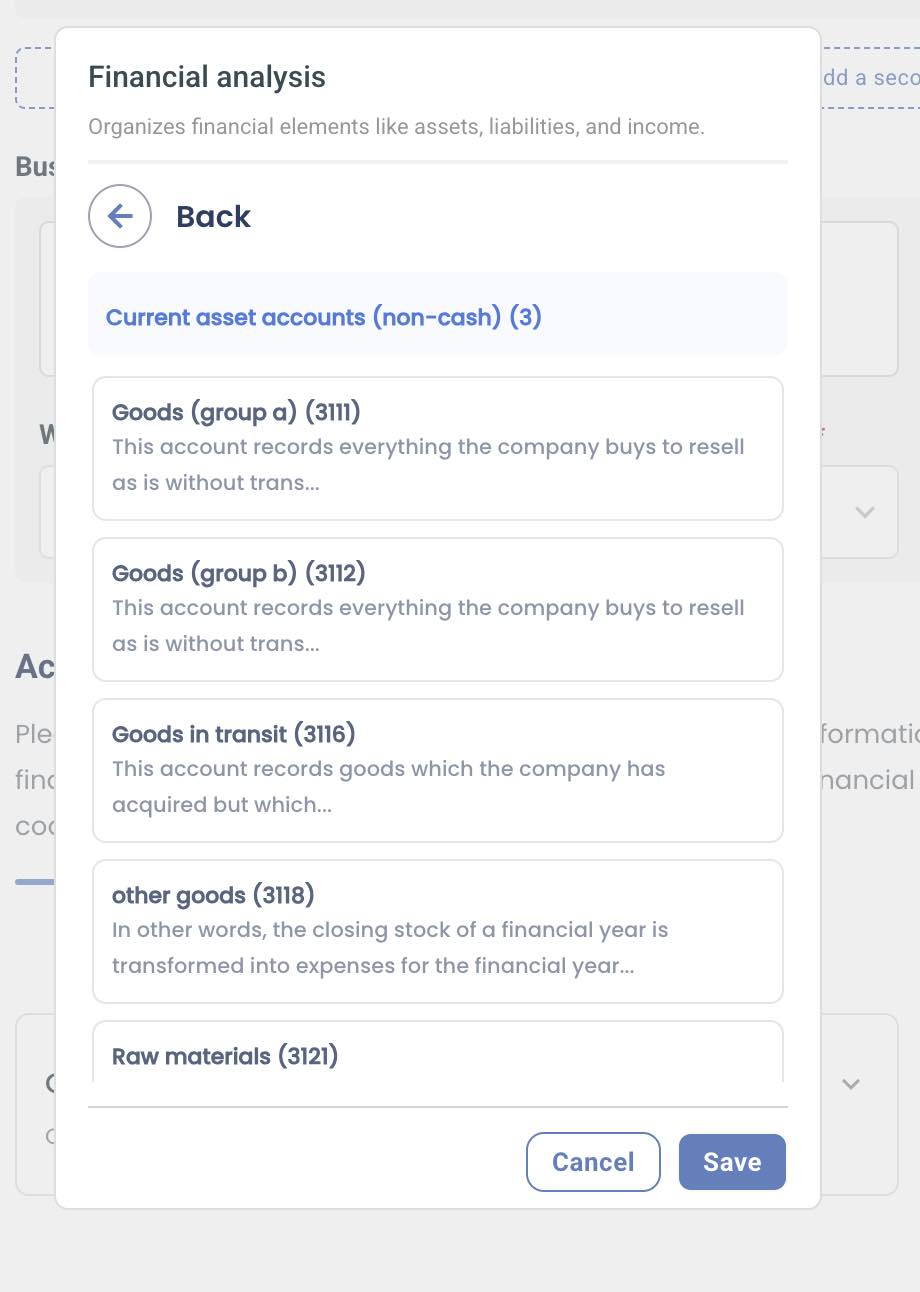Open the dropdown chevron beside the modal's middle right edge
920x1292 pixels.
[864, 512]
